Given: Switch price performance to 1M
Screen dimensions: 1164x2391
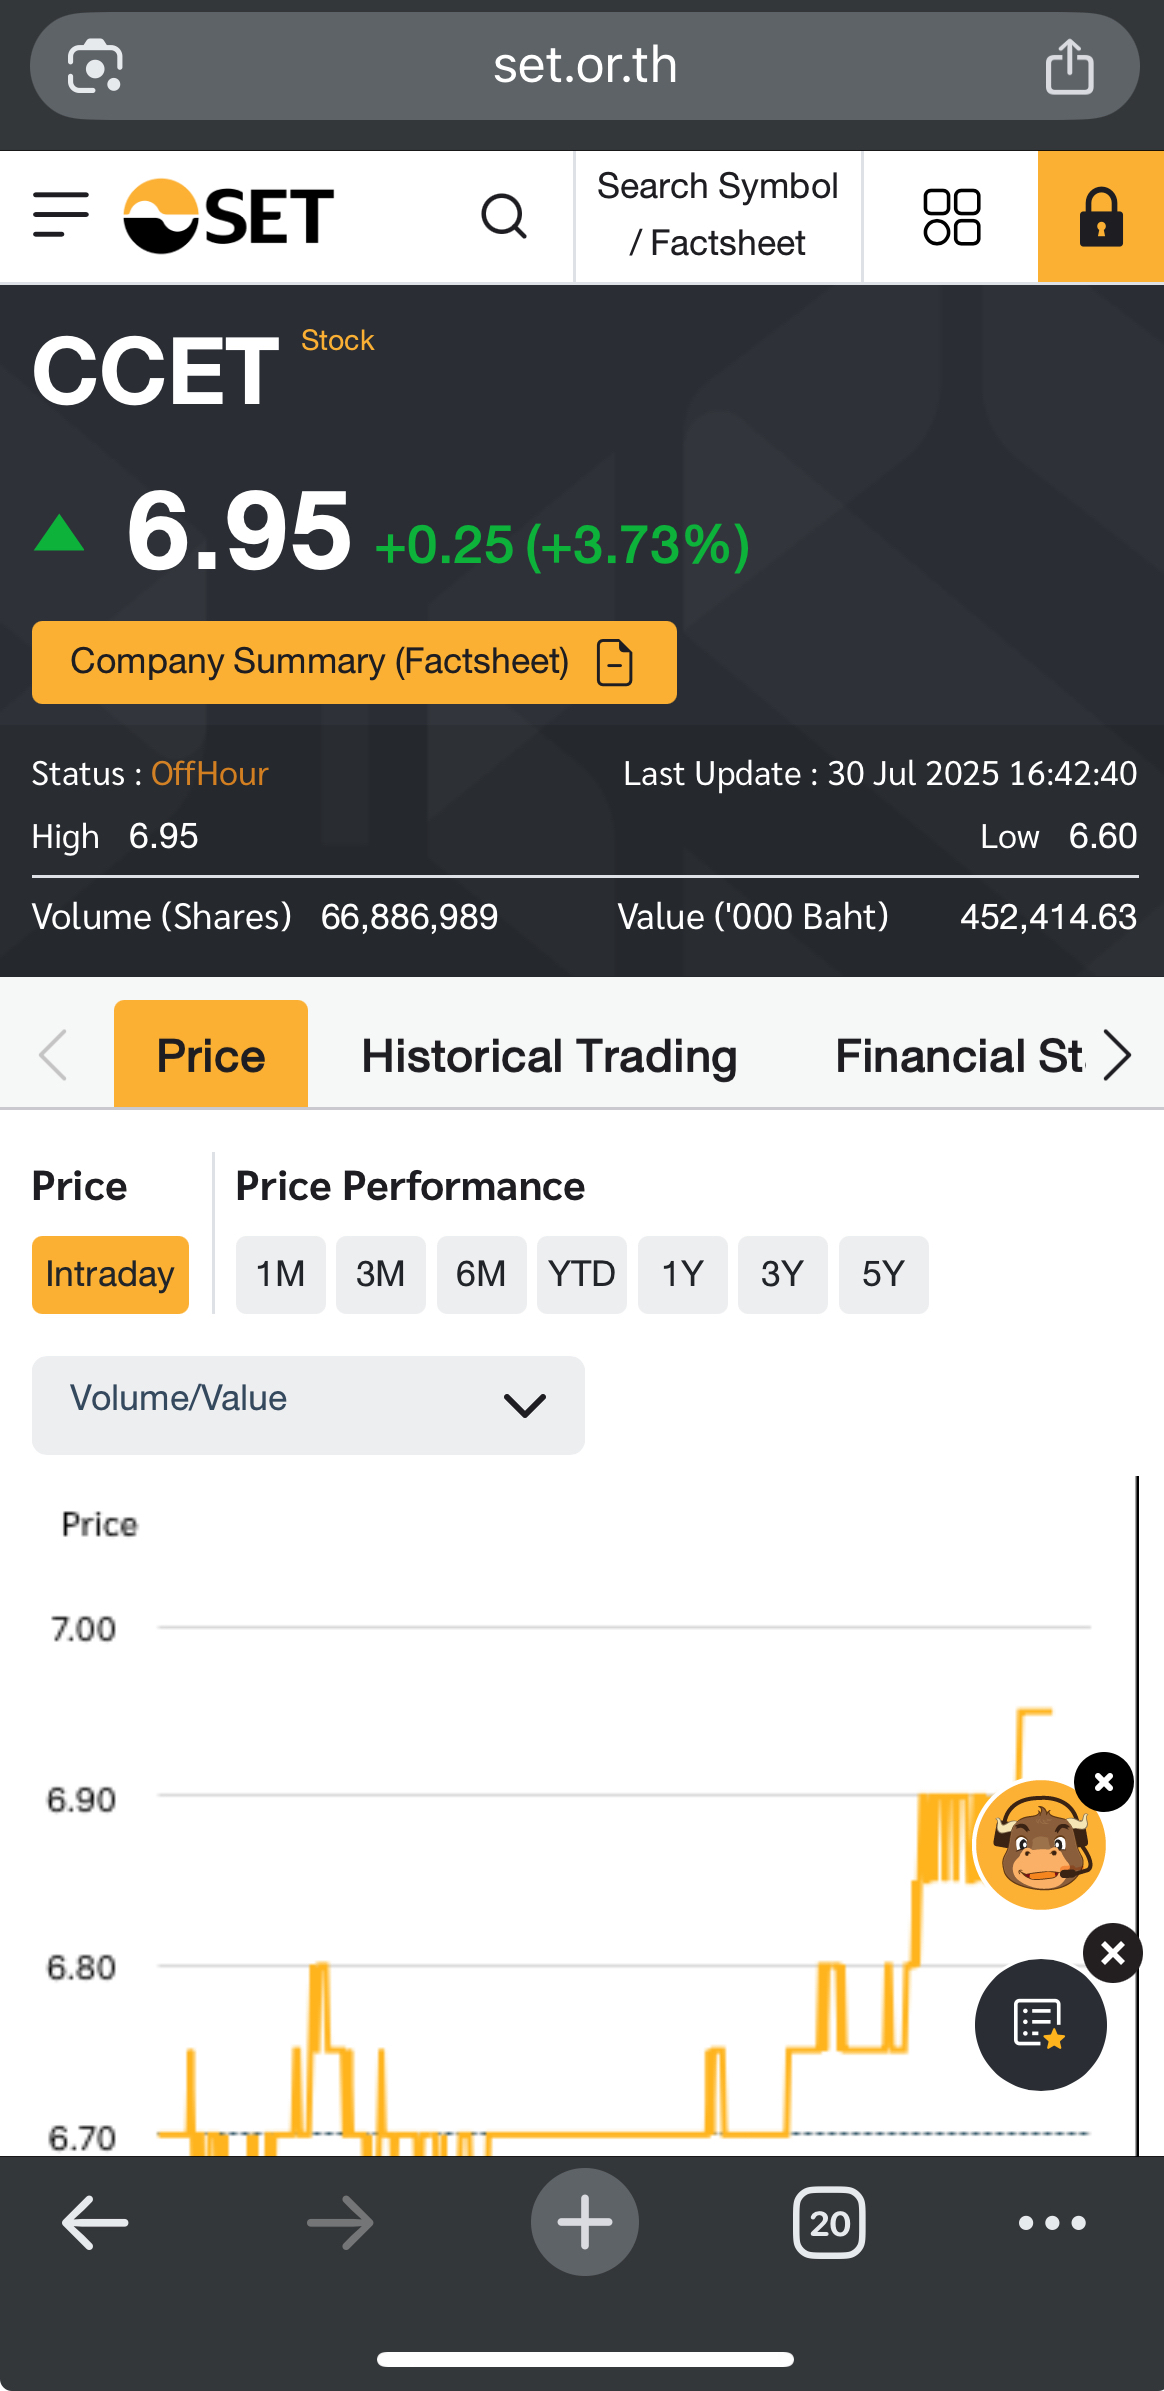Looking at the screenshot, I should tap(280, 1274).
